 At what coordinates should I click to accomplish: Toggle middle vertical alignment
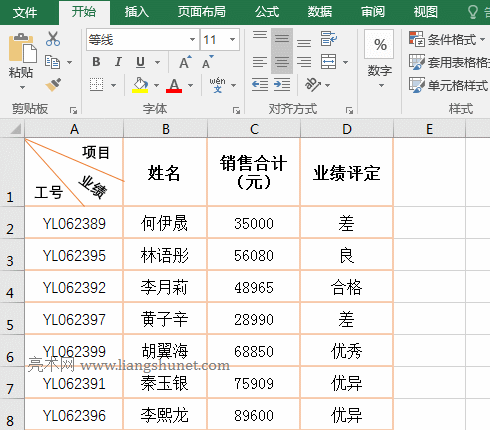click(x=282, y=39)
